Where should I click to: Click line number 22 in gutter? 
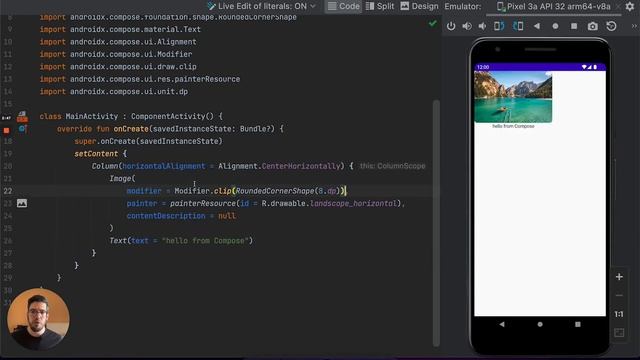coord(8,191)
